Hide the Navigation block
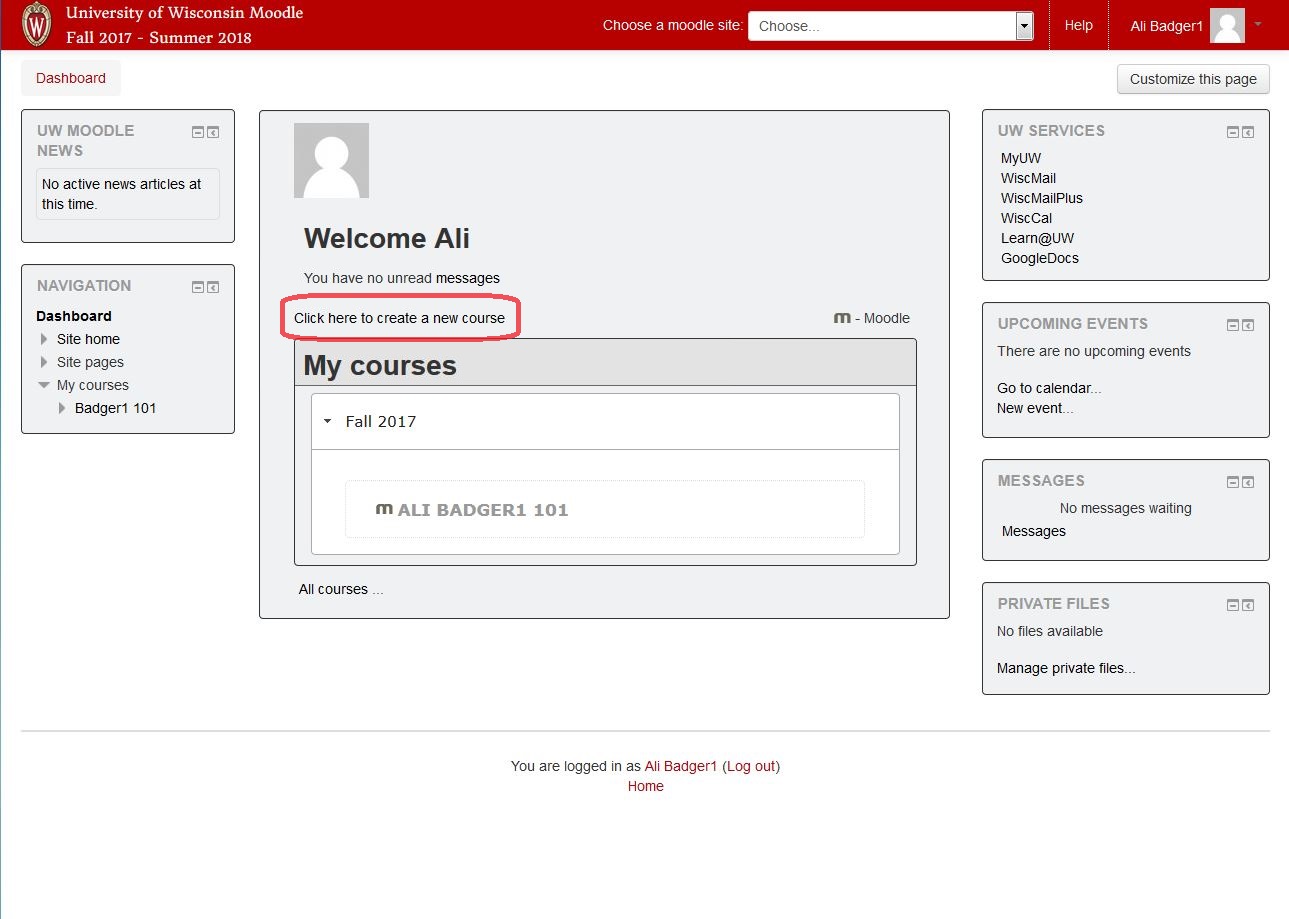This screenshot has width=1289, height=919. click(x=198, y=287)
